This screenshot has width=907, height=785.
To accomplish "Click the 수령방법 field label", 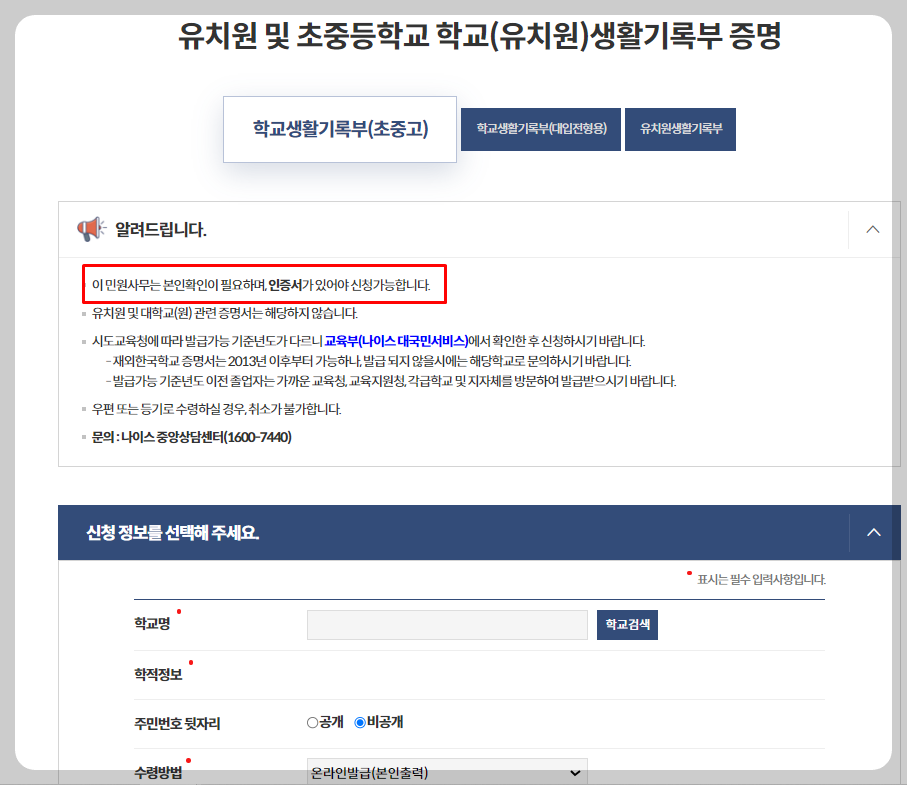I will (158, 772).
